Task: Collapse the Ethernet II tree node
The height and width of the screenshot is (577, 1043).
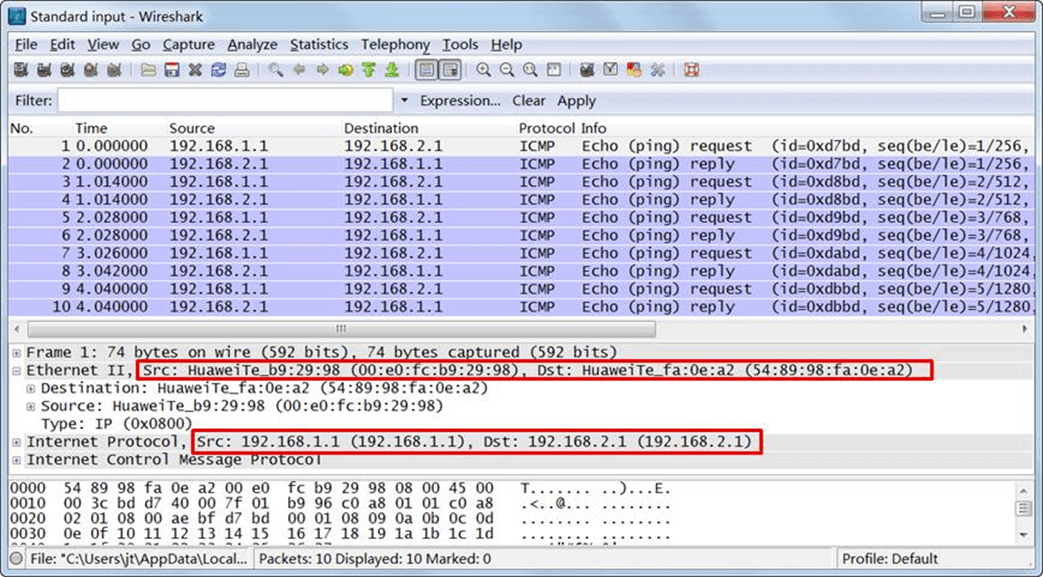Action: tap(17, 371)
